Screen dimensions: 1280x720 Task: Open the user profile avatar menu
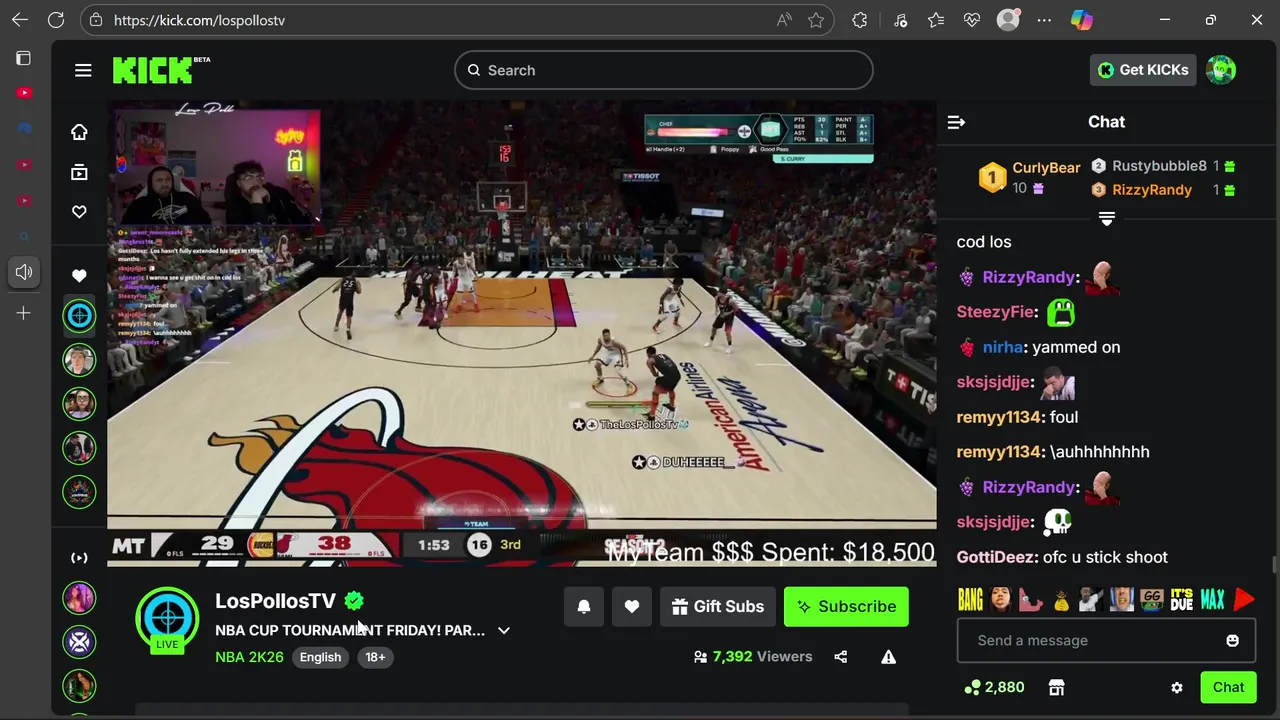tap(1221, 70)
